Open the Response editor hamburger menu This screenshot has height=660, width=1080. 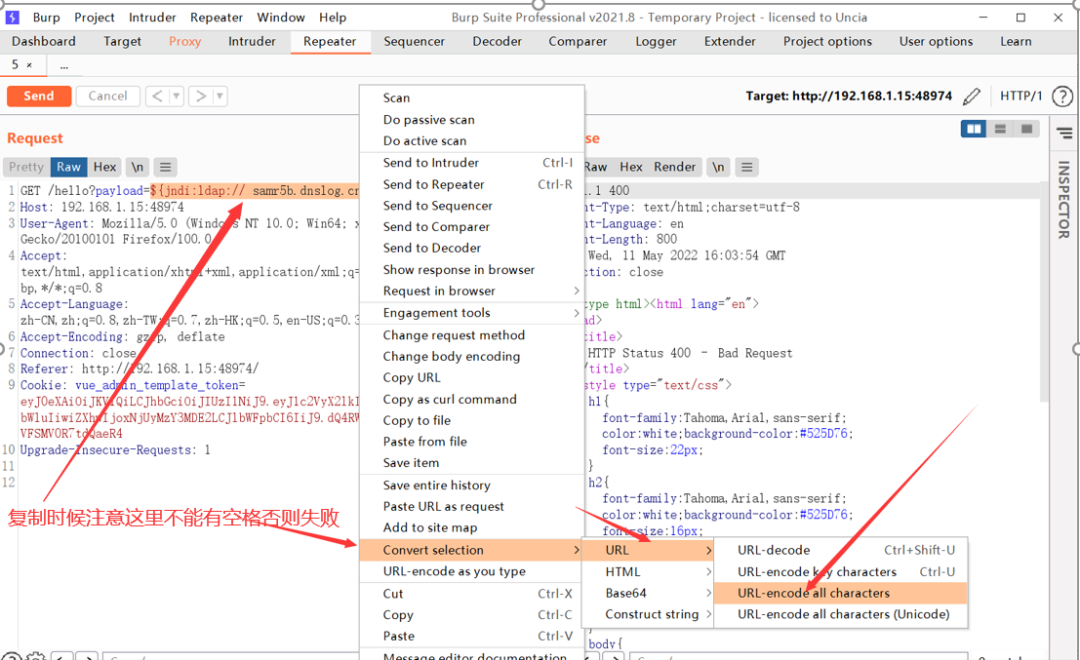747,167
